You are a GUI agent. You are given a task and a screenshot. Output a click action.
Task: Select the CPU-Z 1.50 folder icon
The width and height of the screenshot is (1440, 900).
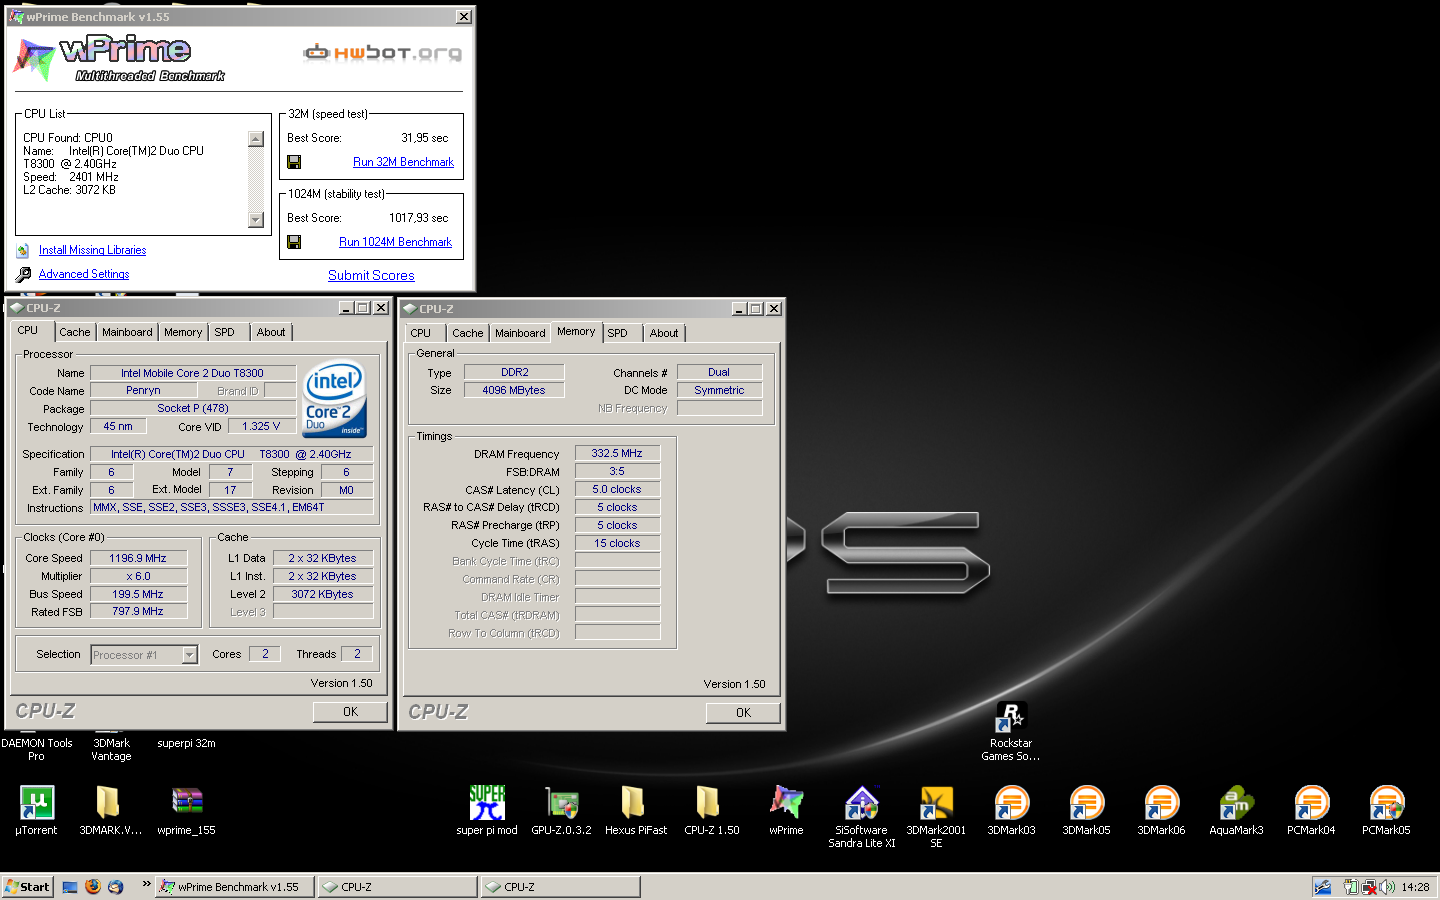(708, 802)
